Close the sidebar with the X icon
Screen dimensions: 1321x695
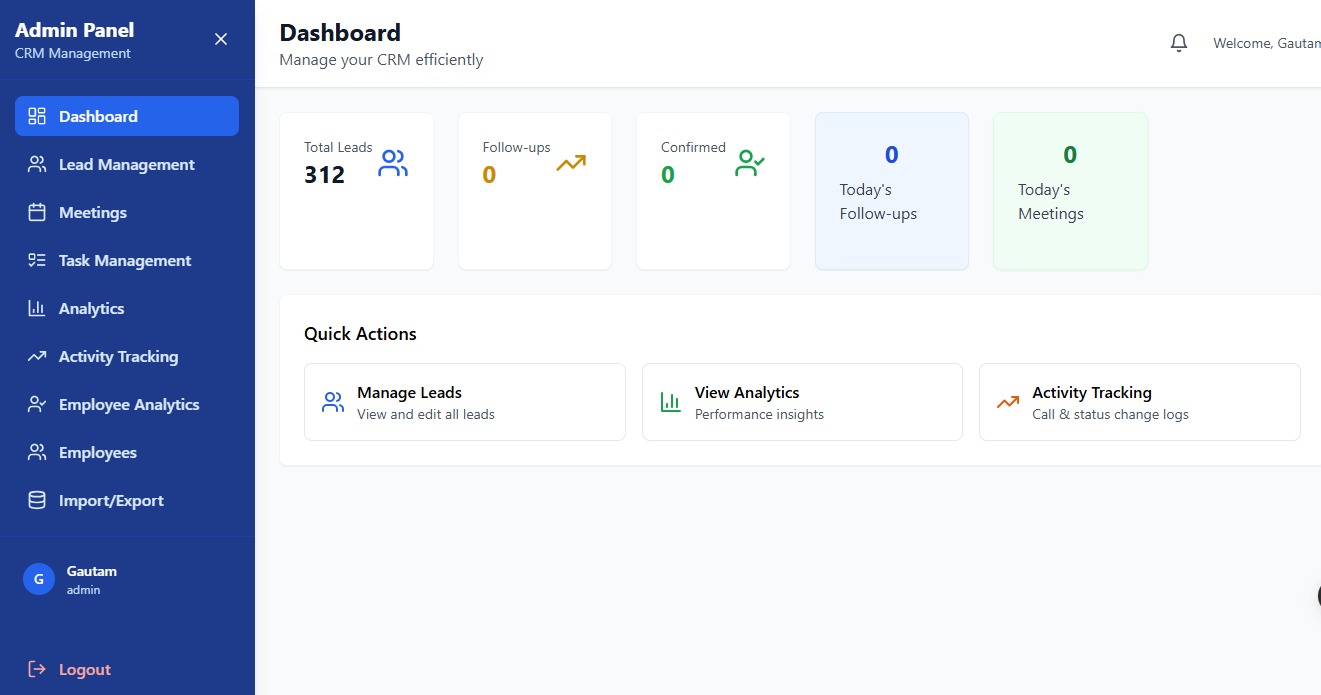tap(221, 39)
